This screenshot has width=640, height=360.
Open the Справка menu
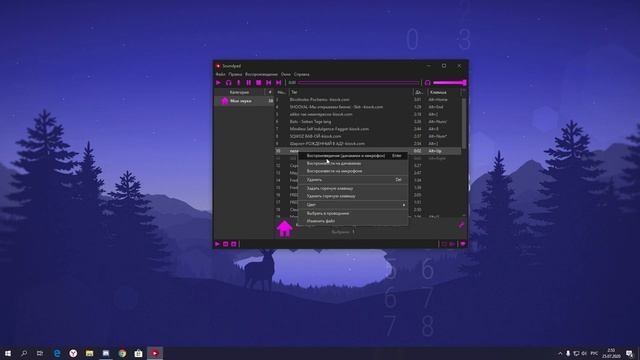point(302,75)
